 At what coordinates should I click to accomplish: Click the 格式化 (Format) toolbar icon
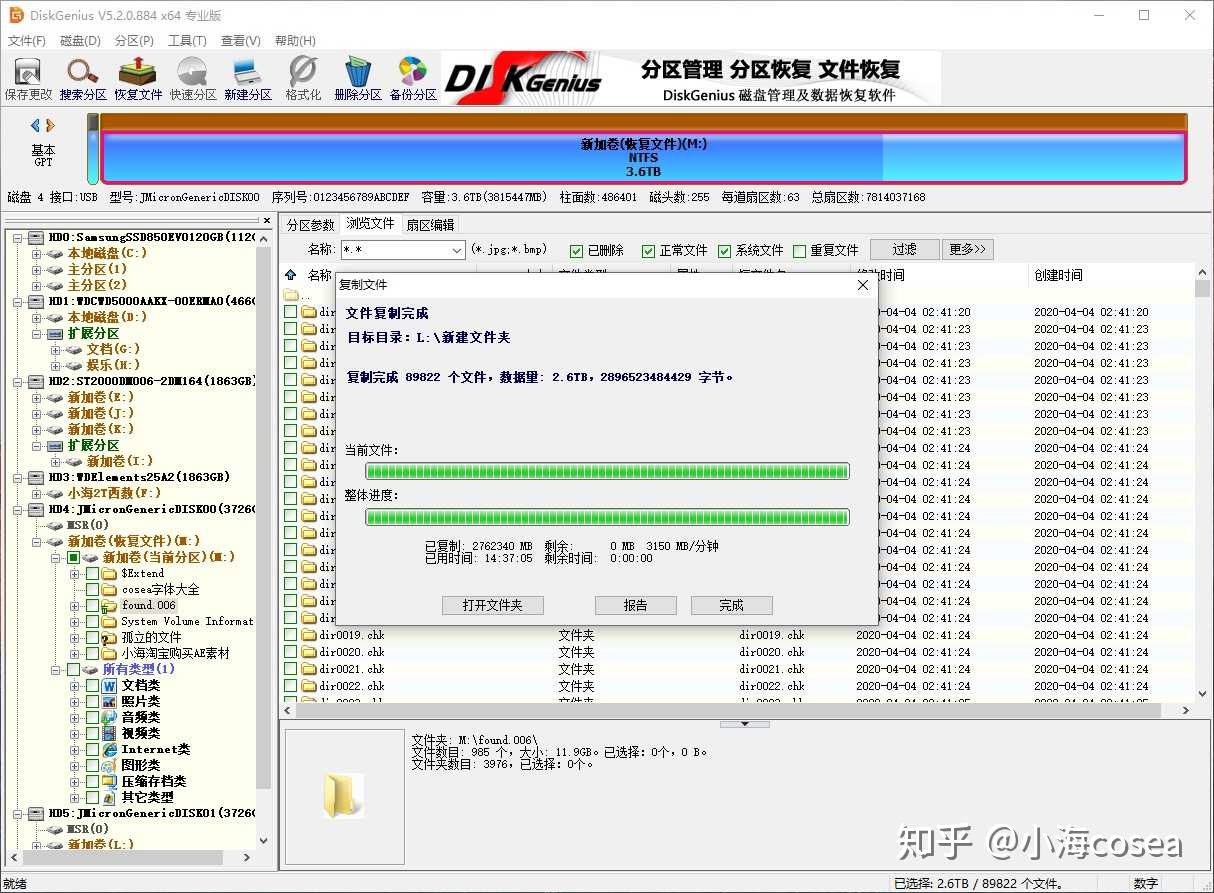(x=303, y=78)
